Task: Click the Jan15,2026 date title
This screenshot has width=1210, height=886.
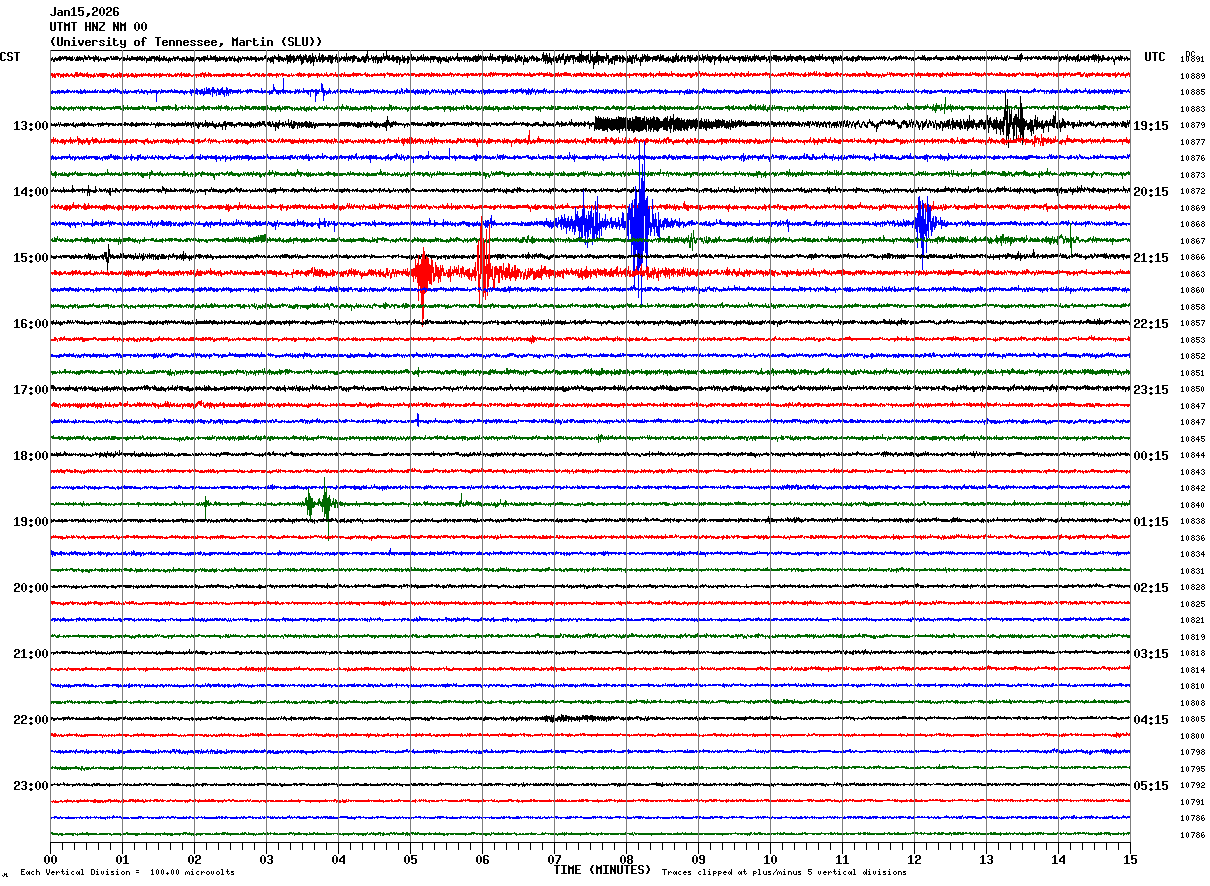Action: [84, 12]
